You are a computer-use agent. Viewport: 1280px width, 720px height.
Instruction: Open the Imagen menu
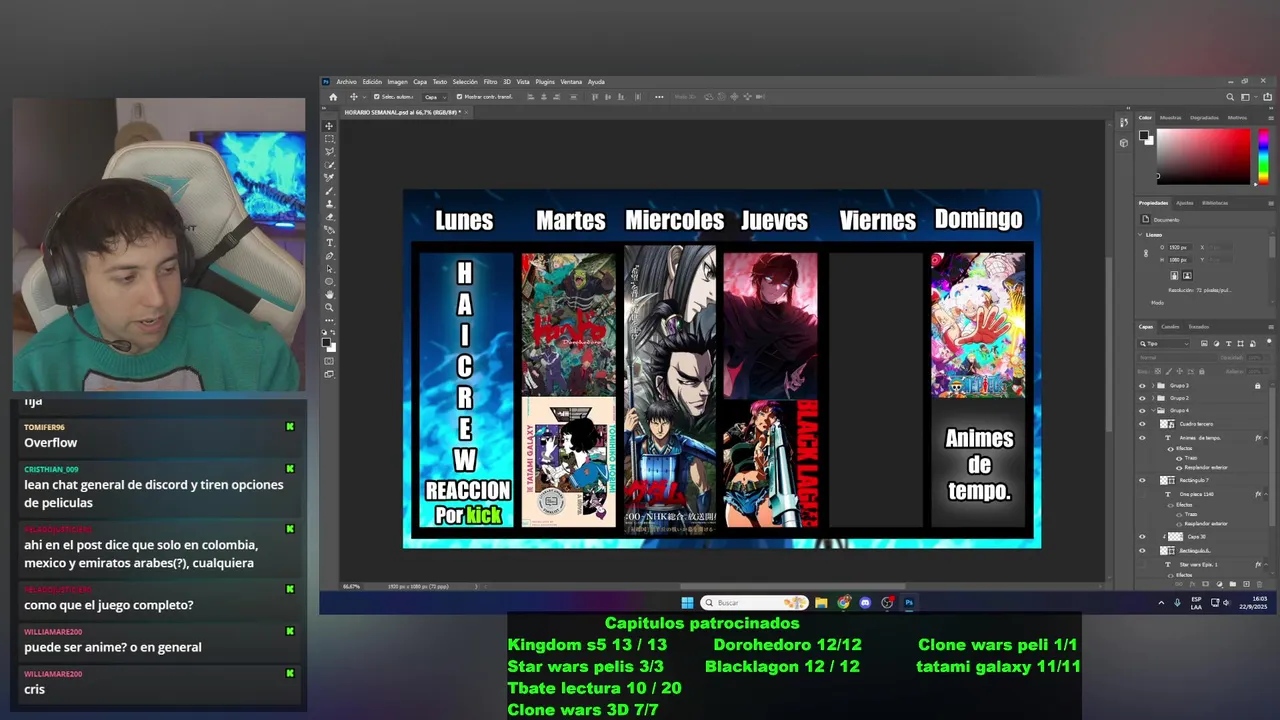[397, 82]
